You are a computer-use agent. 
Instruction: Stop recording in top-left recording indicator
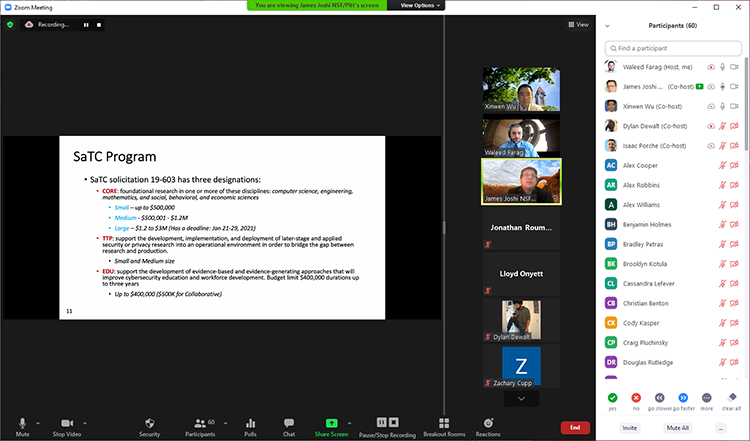click(x=99, y=25)
